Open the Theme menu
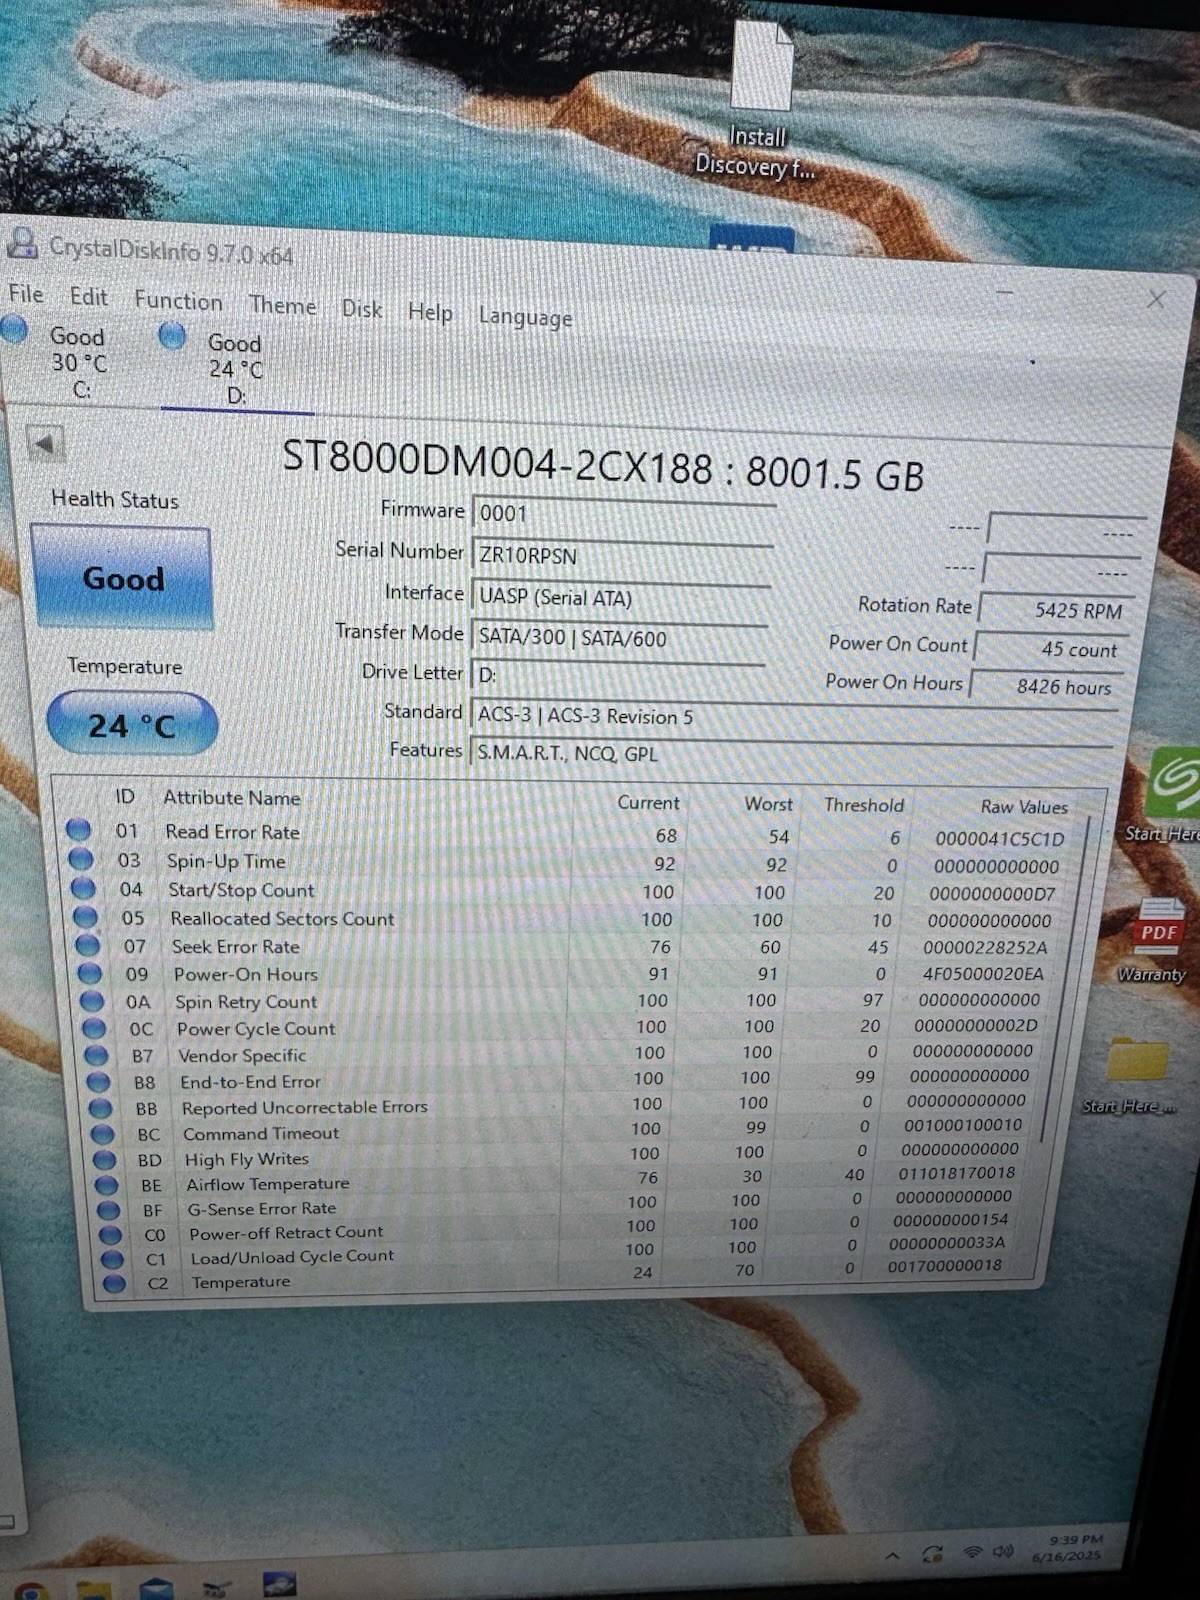This screenshot has height=1600, width=1200. [283, 305]
